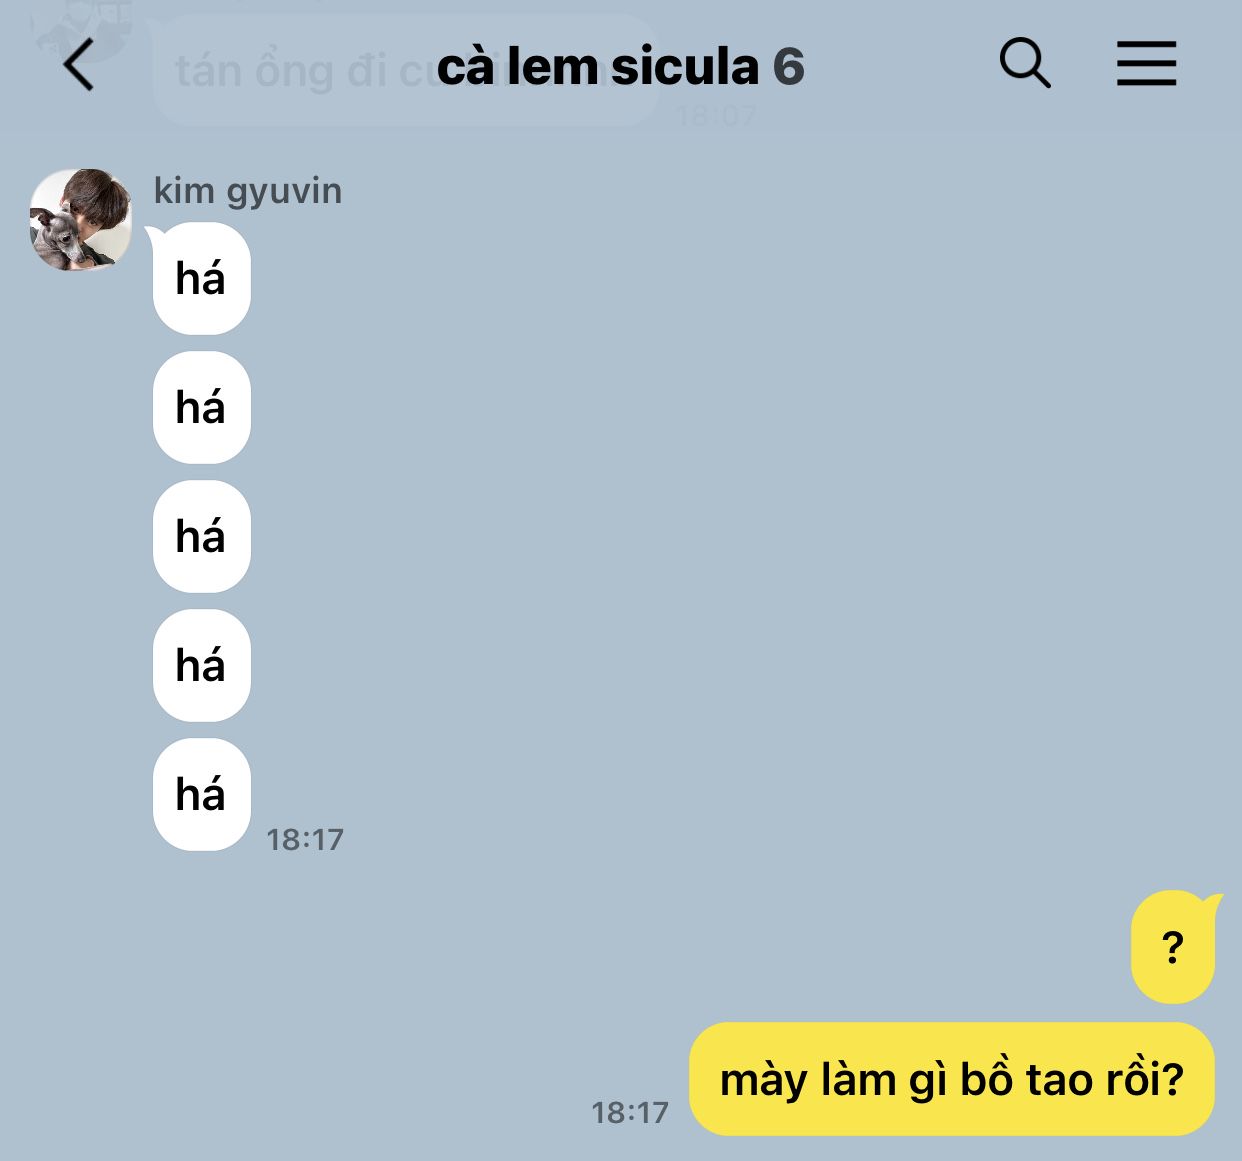
Task: Select the fourth há message bubble
Action: pos(201,665)
